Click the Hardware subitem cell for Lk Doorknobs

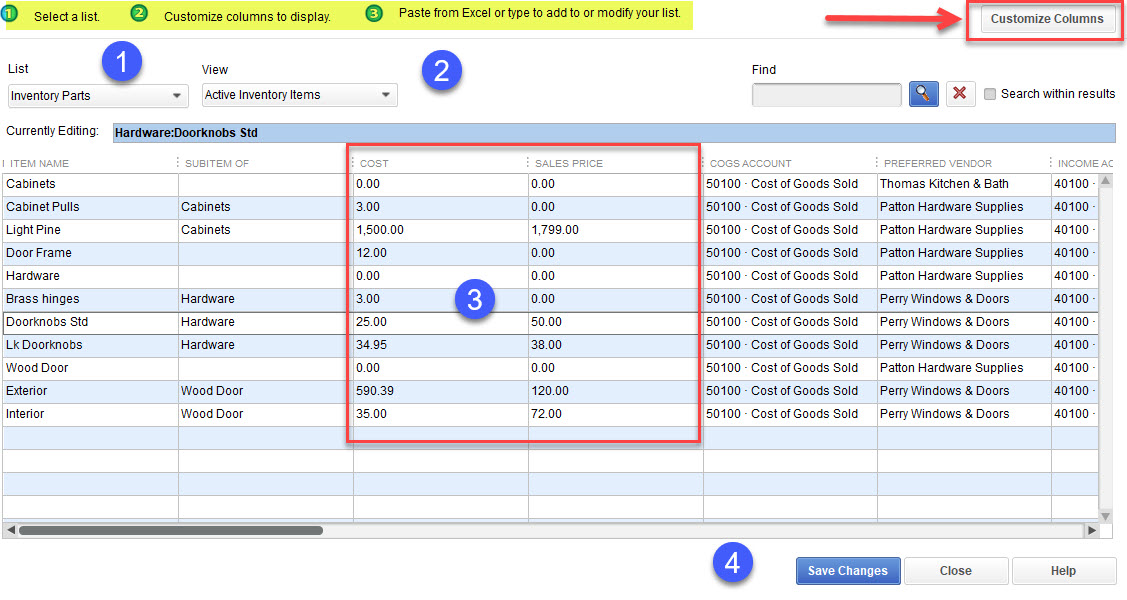coord(266,345)
